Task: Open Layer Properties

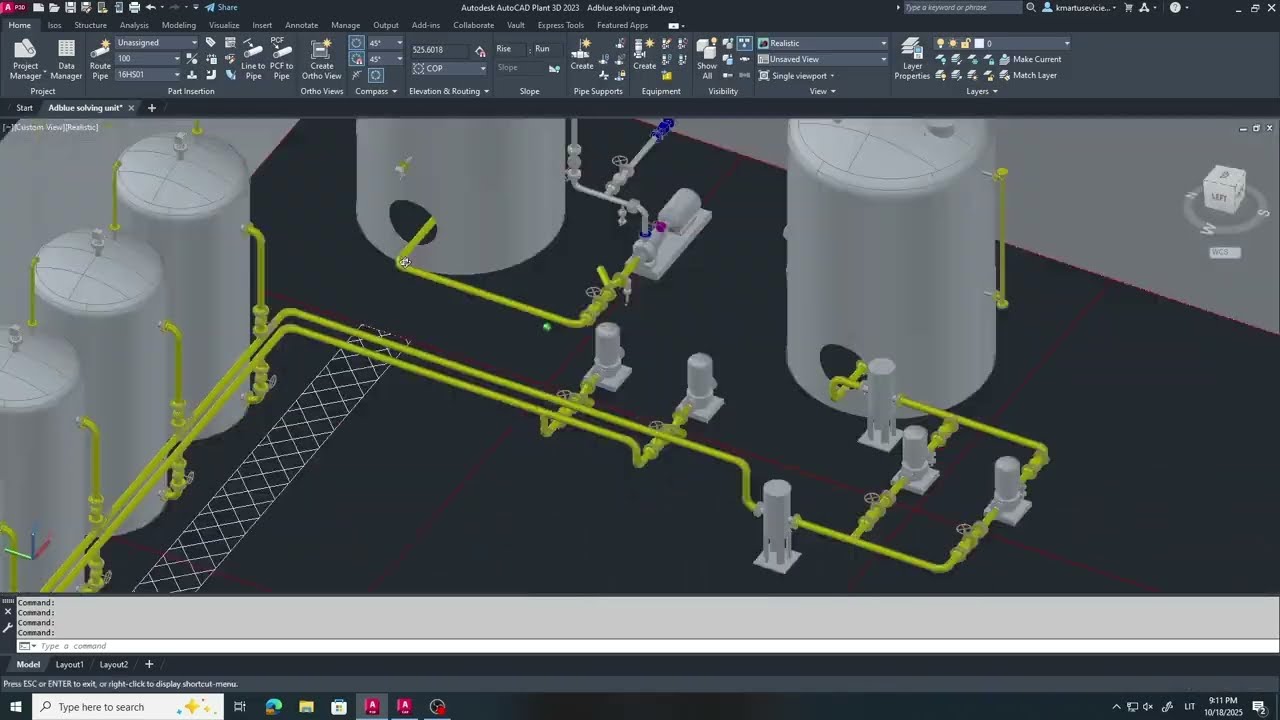Action: (912, 59)
